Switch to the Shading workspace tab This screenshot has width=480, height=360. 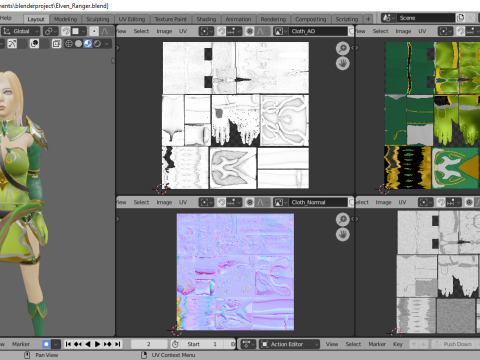[x=206, y=19]
